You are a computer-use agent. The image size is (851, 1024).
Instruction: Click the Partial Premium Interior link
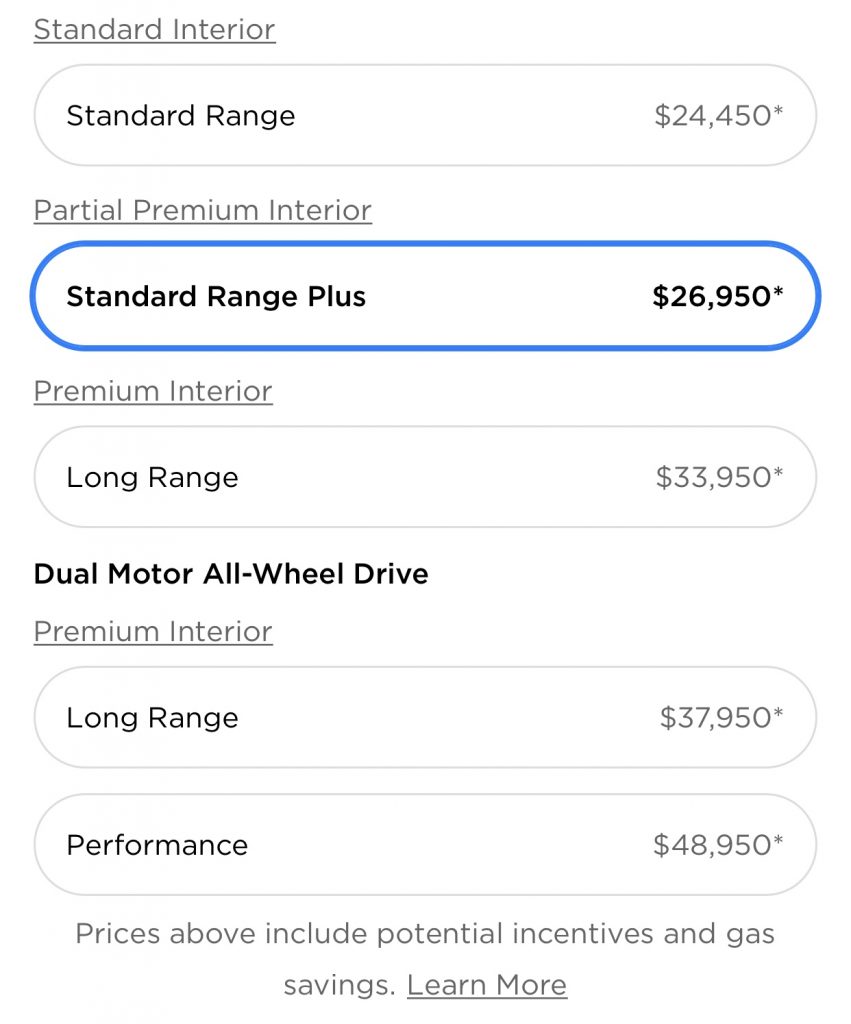coord(202,211)
